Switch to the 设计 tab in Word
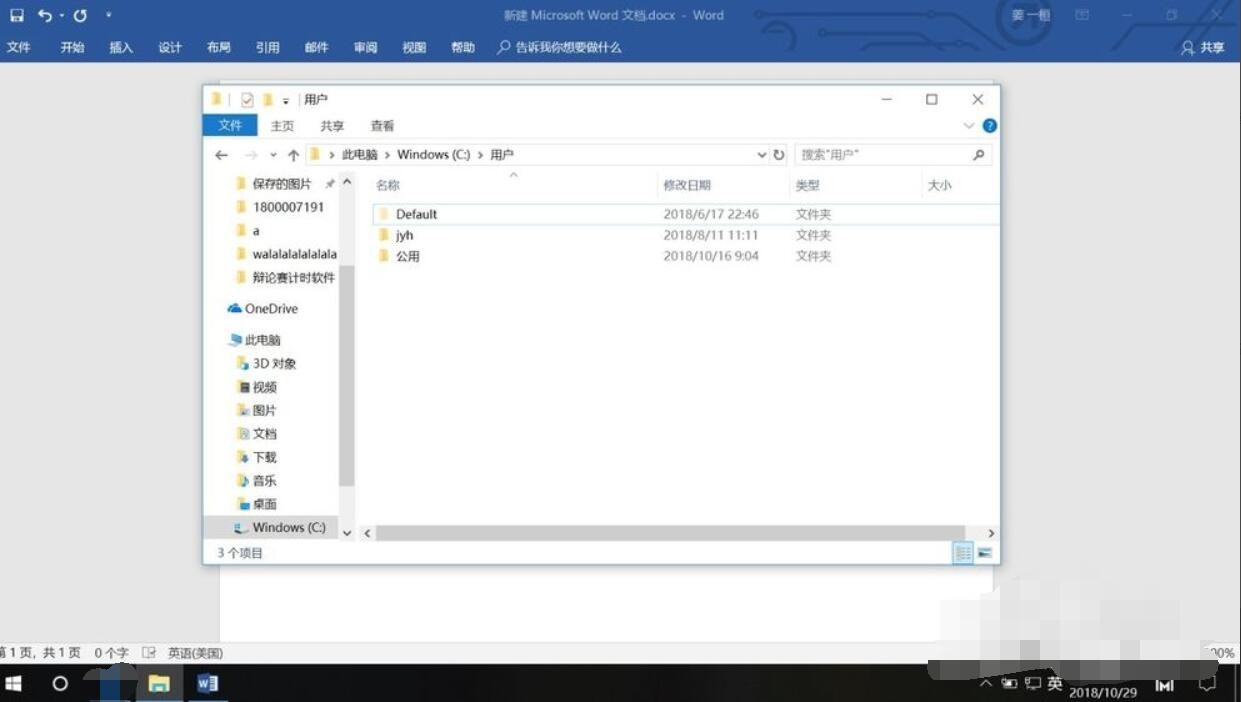Image resolution: width=1241 pixels, height=702 pixels. click(170, 47)
